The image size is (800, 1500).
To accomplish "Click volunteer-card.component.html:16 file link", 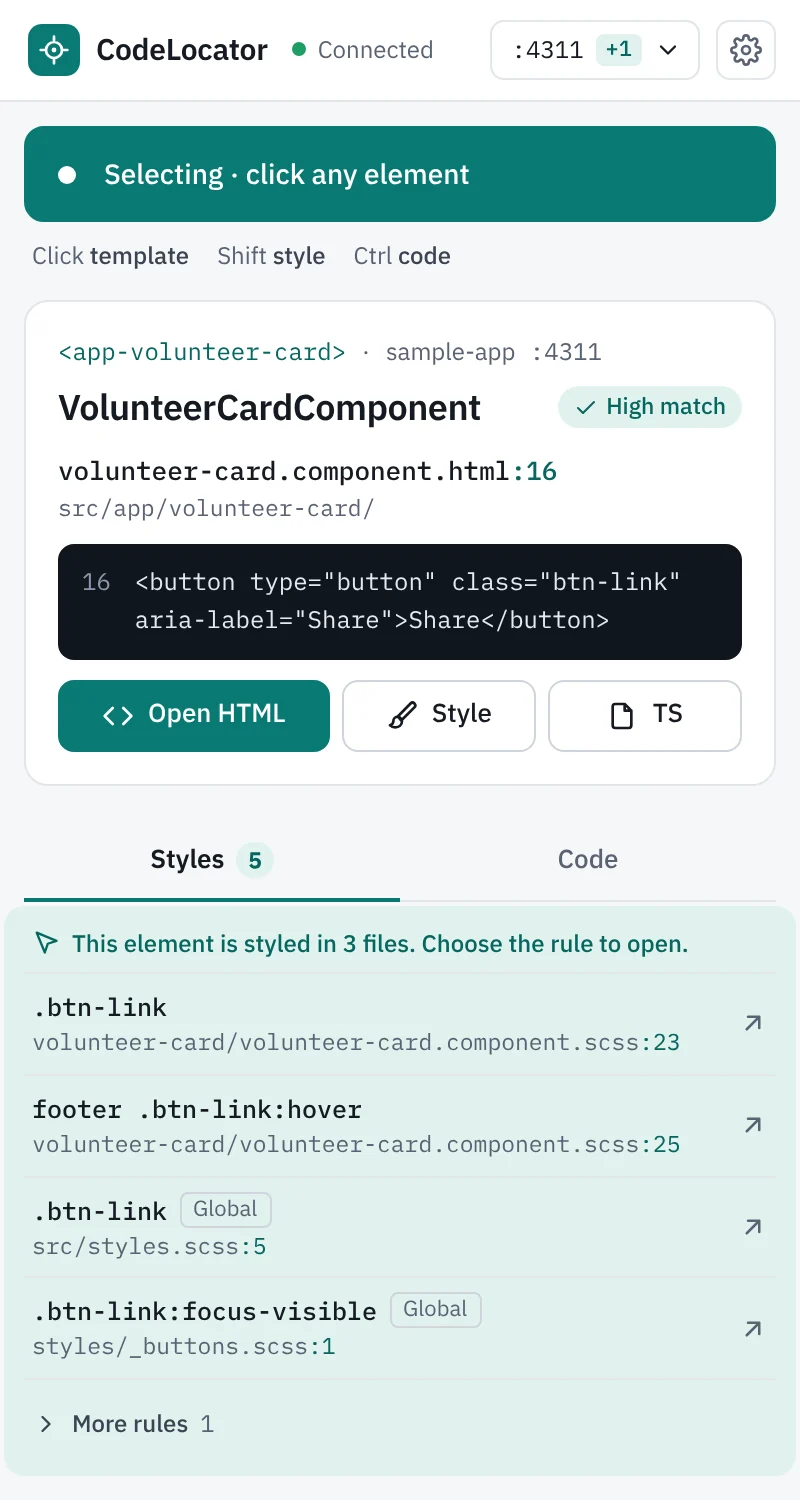I will [308, 471].
